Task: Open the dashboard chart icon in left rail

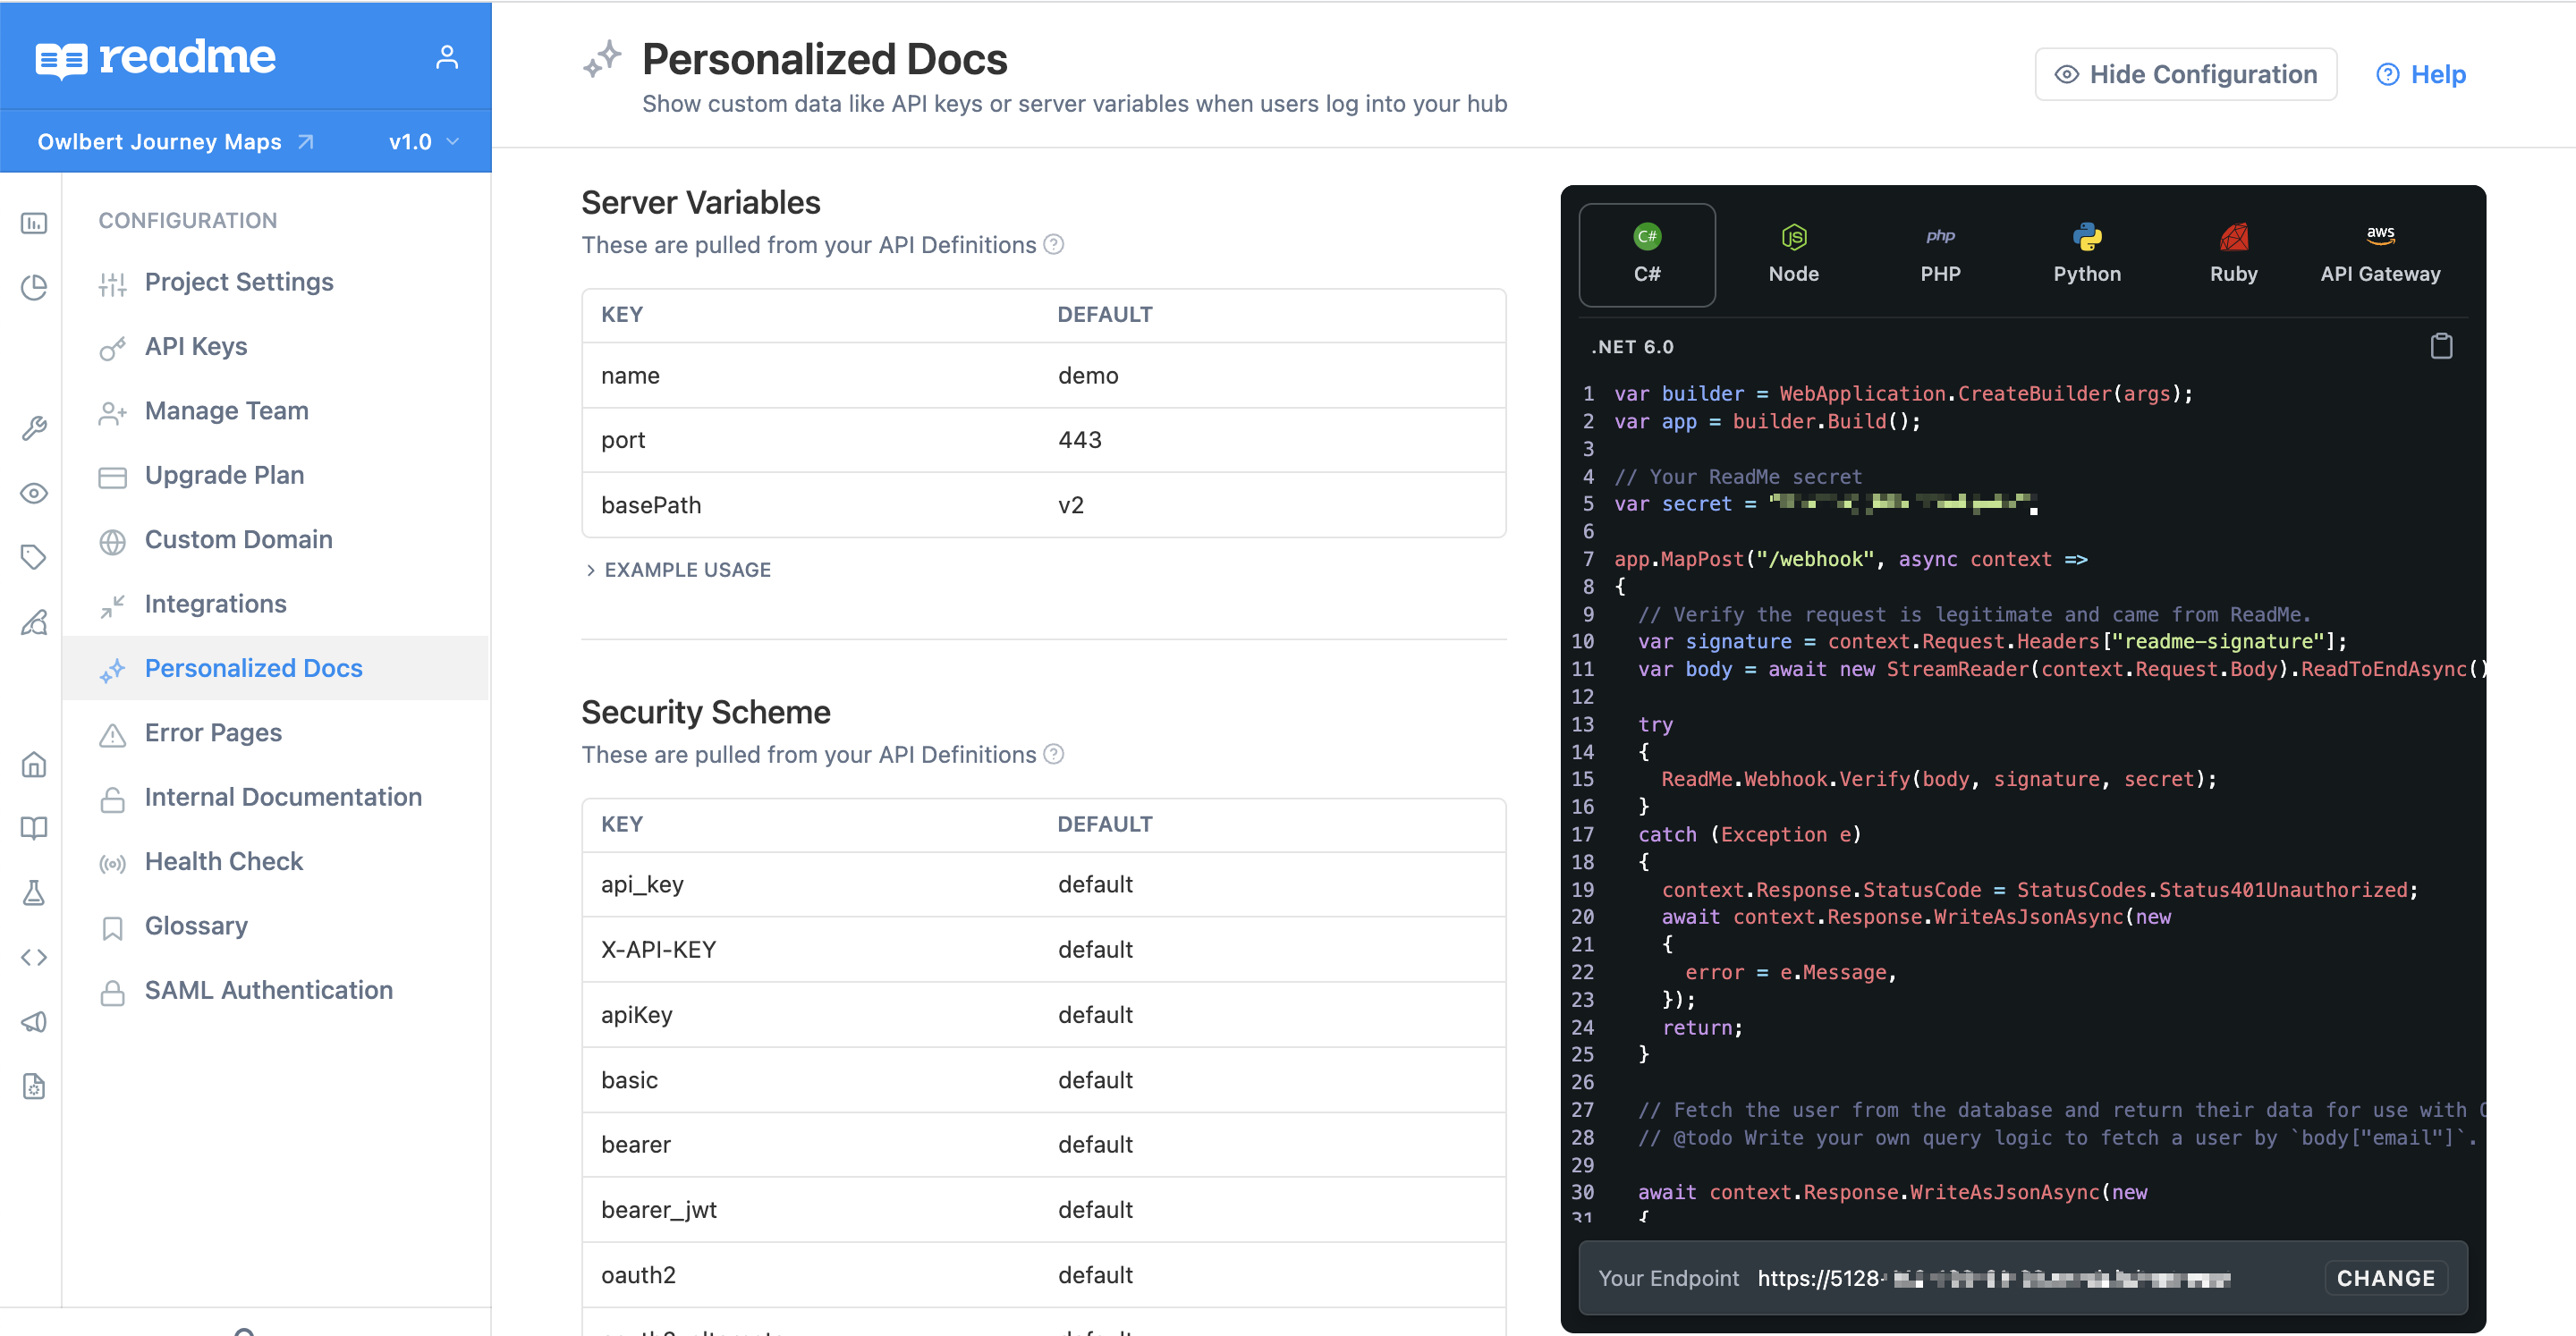Action: pyautogui.click(x=34, y=223)
